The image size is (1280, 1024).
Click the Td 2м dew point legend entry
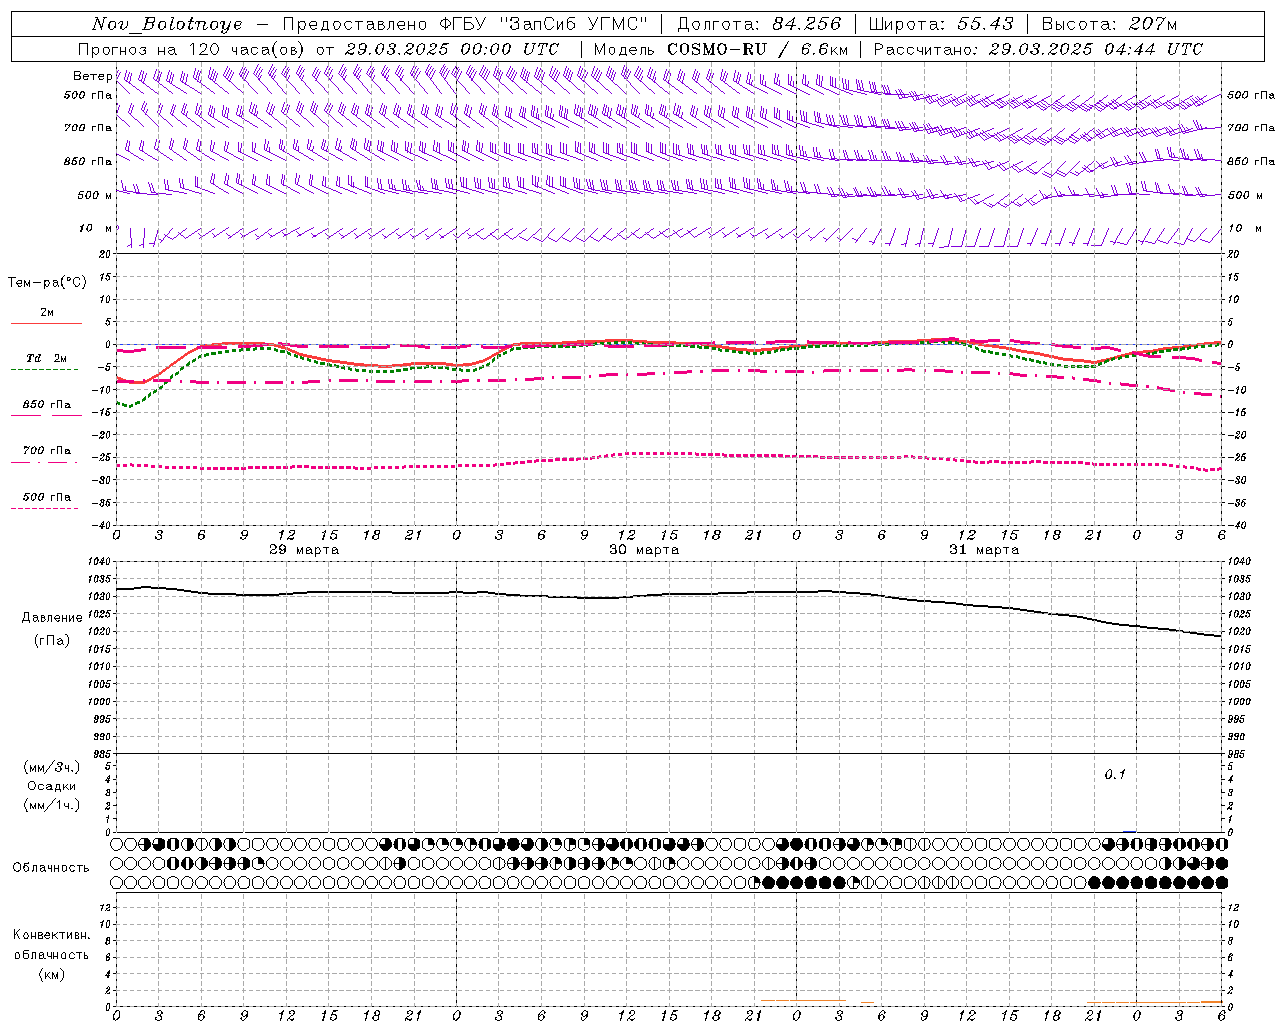[46, 358]
